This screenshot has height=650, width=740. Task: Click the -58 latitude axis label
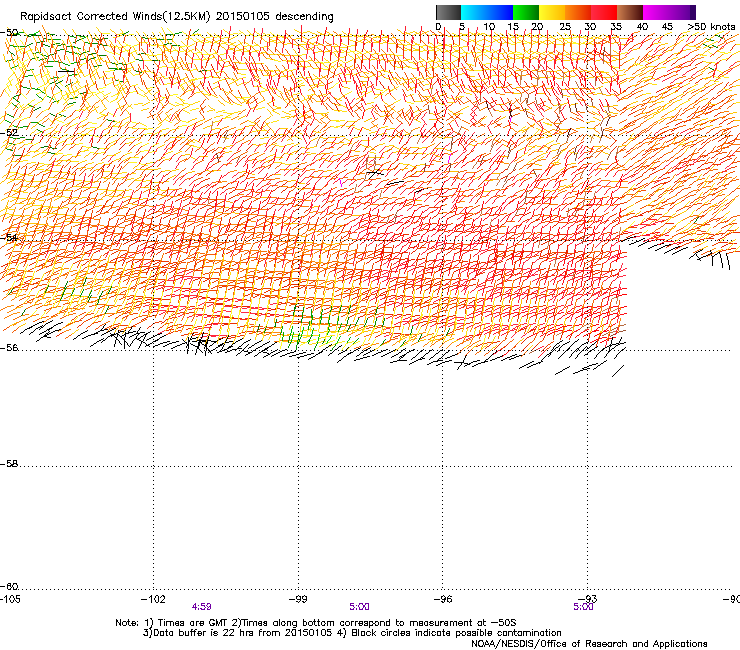coord(9,464)
